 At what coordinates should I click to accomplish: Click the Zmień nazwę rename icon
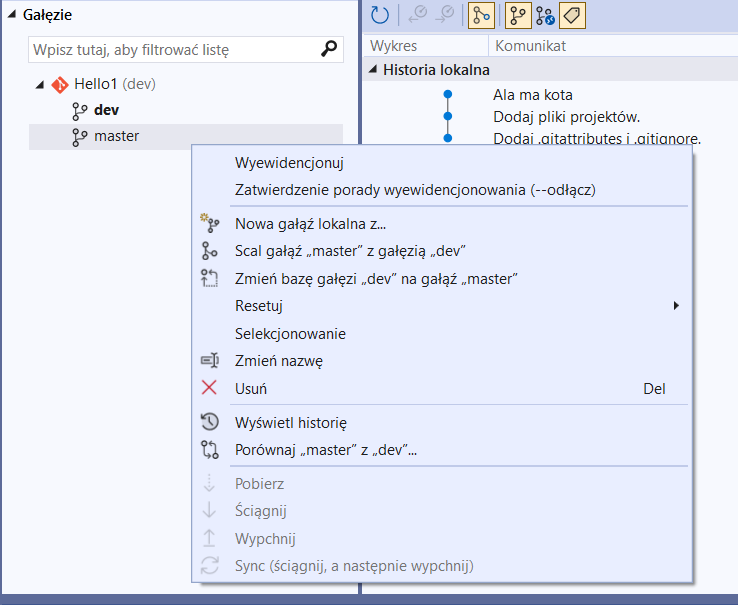coord(209,361)
